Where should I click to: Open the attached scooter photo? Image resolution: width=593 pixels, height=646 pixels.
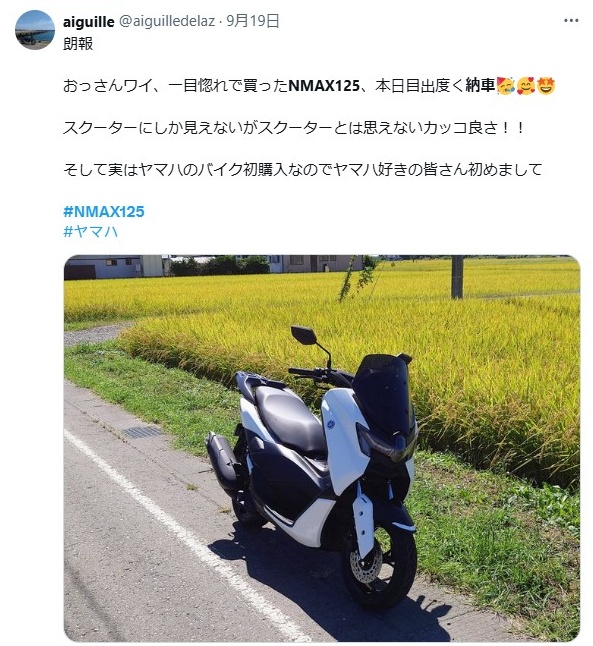point(322,448)
